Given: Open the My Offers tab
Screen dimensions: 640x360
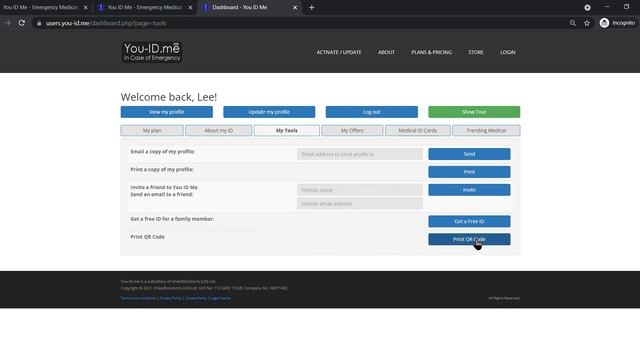Looking at the screenshot, I should click(x=352, y=131).
